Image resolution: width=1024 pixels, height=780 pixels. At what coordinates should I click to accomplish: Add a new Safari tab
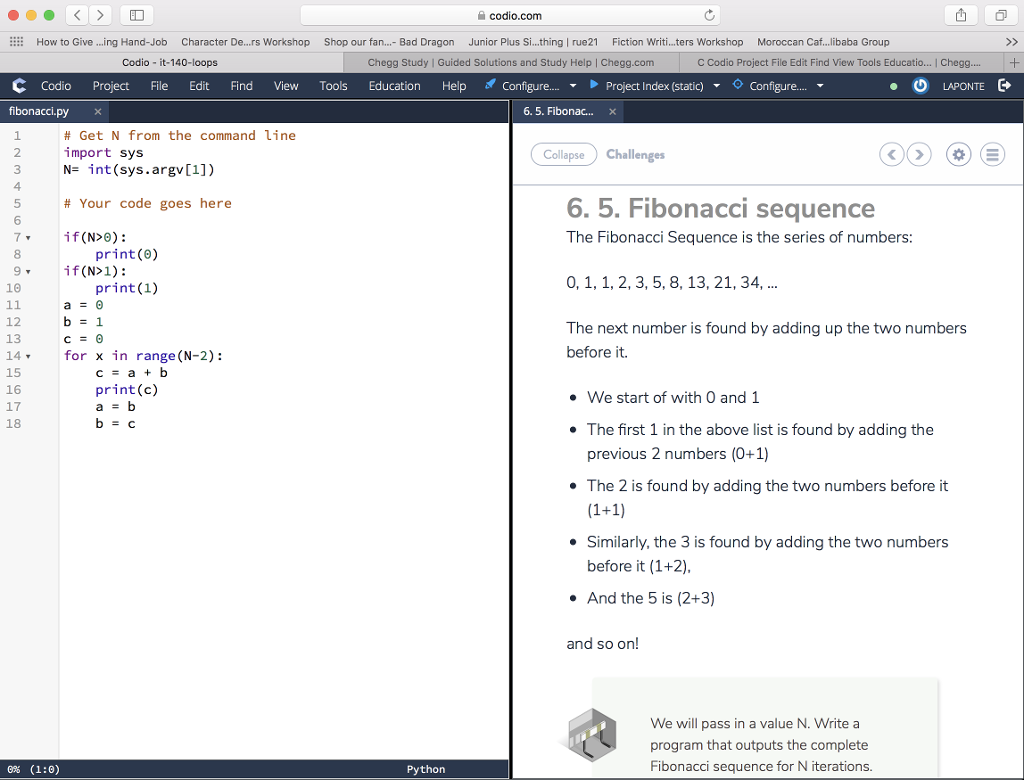click(1014, 63)
